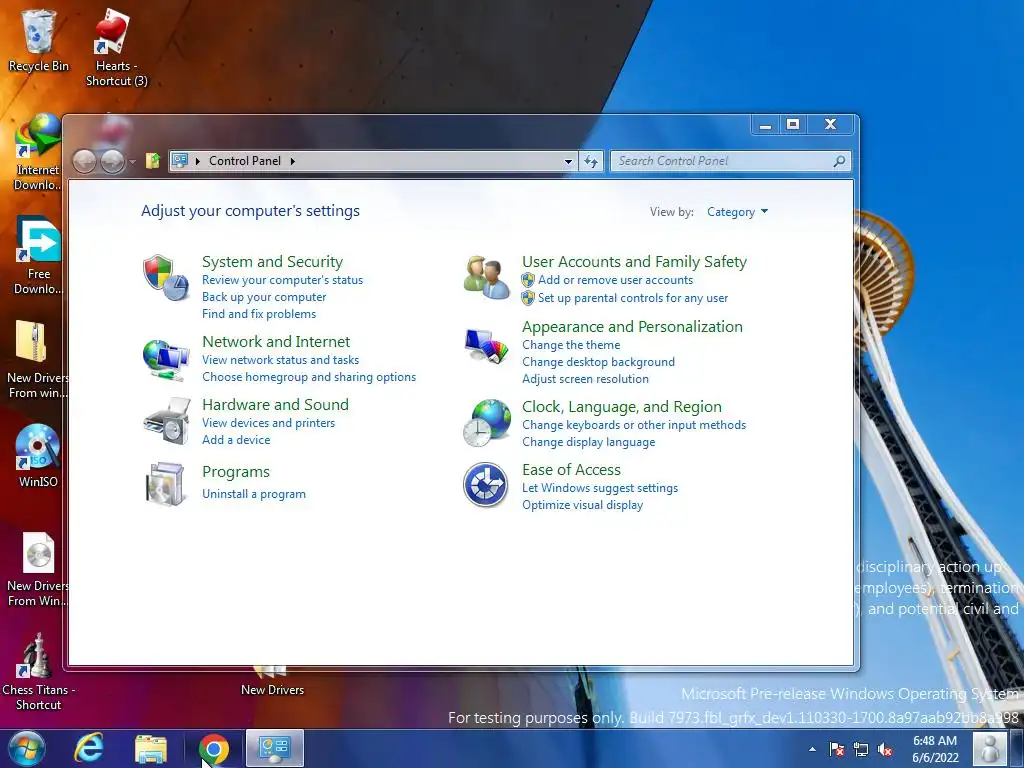Open the View by Category dropdown
The width and height of the screenshot is (1024, 768).
pos(737,212)
